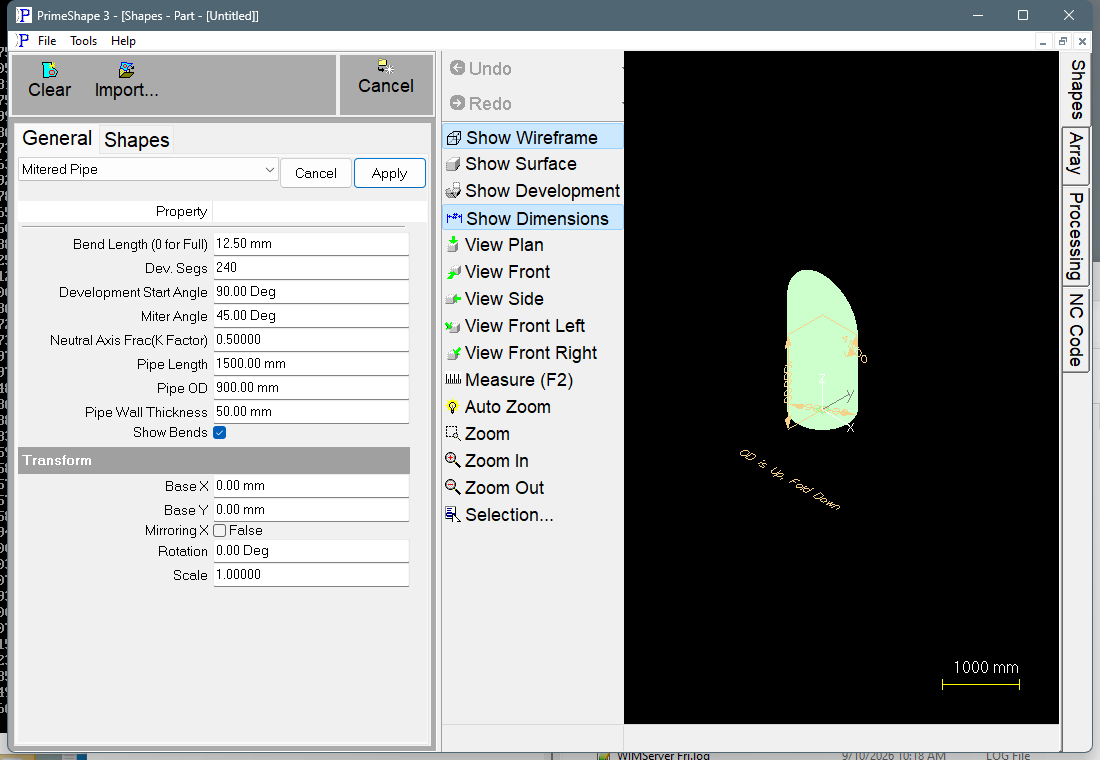1100x760 pixels.
Task: Click the 'OD is Up, Fold Down' annotation
Action: tap(789, 479)
